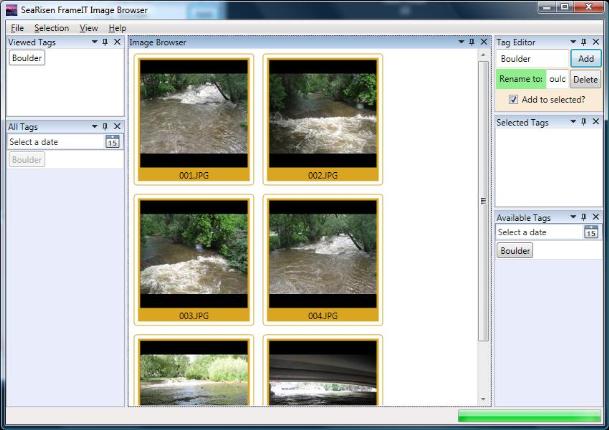Open the Viewed Tags panel dropdown arrow
Image resolution: width=609 pixels, height=430 pixels.
(x=94, y=42)
